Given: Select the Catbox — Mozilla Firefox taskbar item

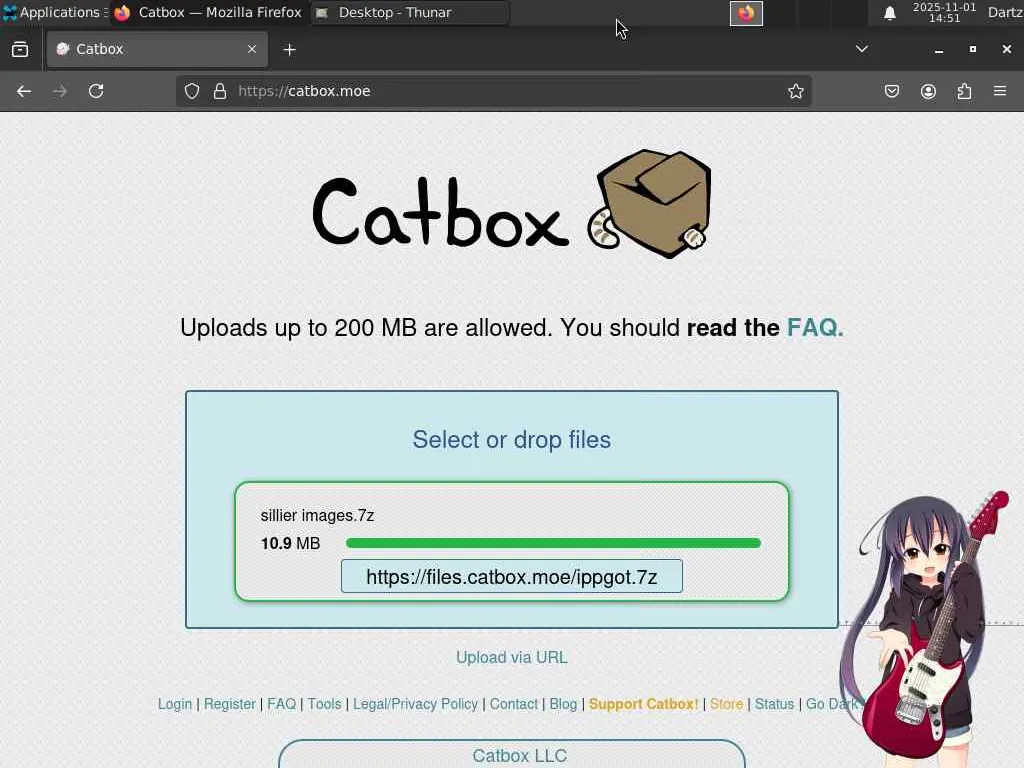Looking at the screenshot, I should pyautogui.click(x=208, y=12).
